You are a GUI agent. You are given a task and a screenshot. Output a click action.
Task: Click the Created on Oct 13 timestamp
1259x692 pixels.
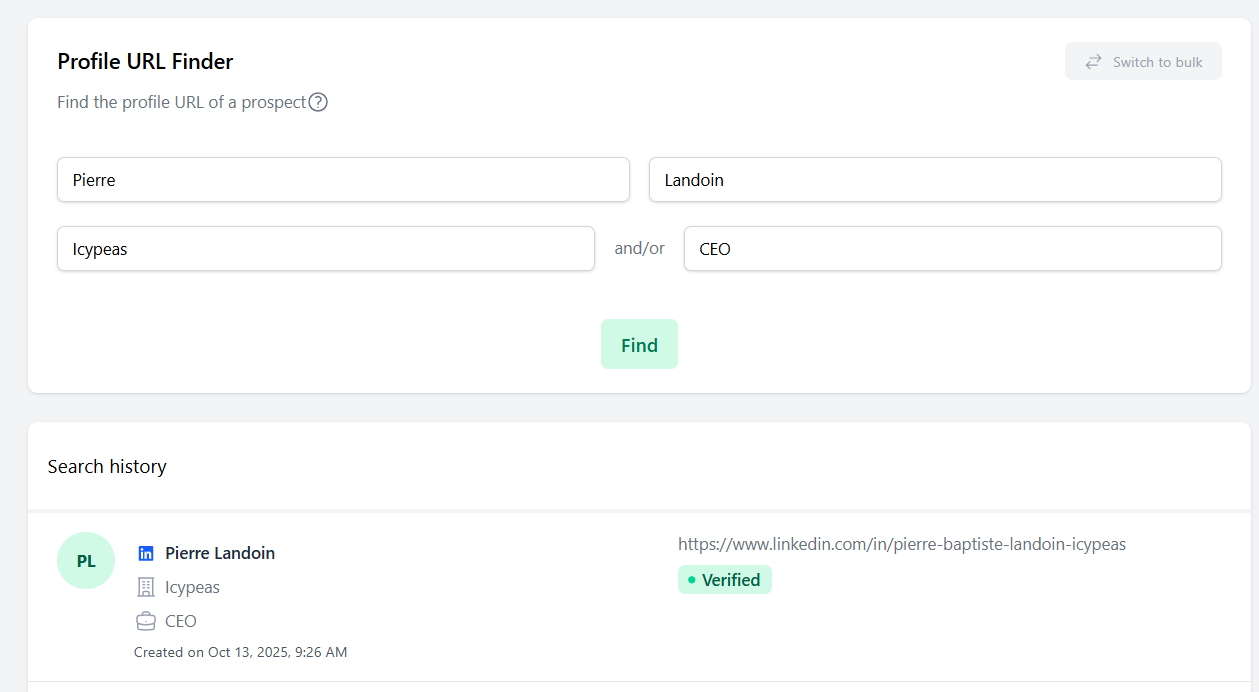click(240, 652)
